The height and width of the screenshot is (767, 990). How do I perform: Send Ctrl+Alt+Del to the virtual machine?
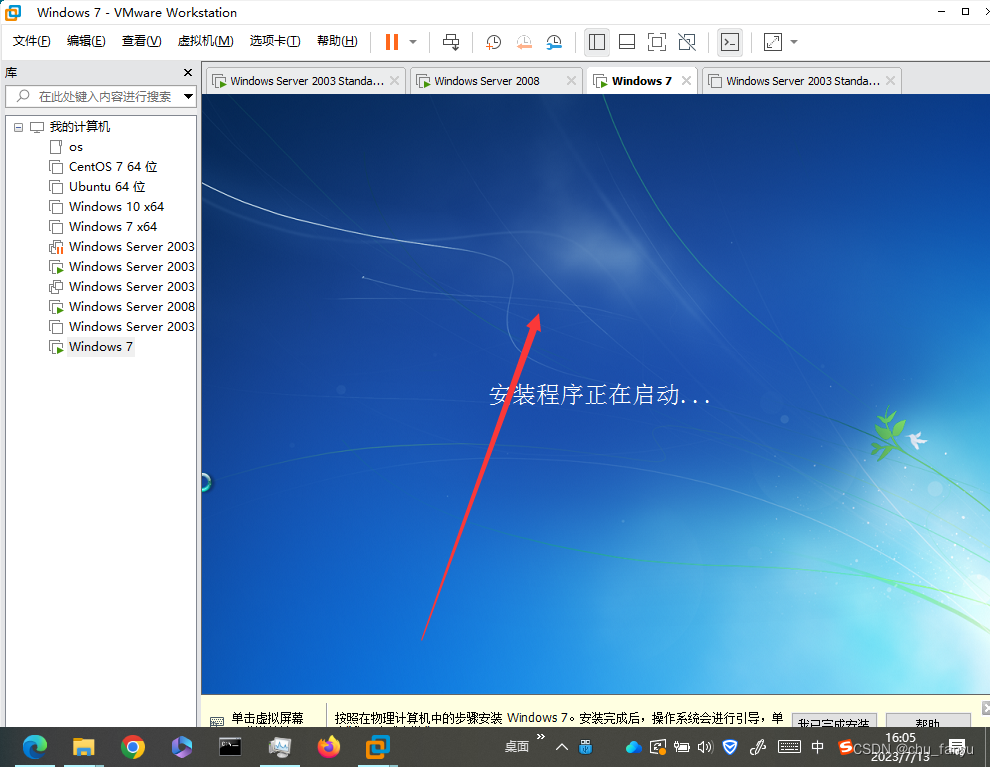pyautogui.click(x=451, y=42)
